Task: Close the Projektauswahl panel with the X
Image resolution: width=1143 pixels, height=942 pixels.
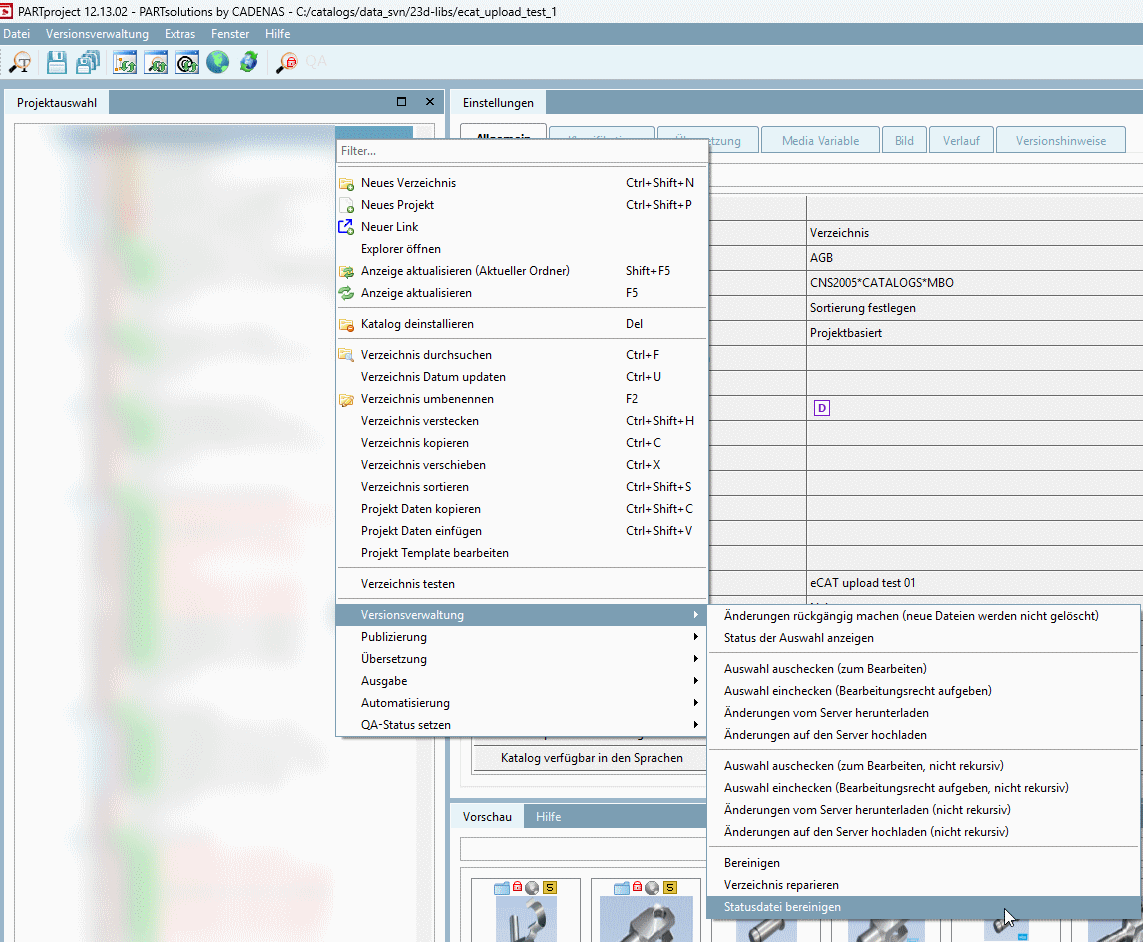Action: pyautogui.click(x=430, y=102)
